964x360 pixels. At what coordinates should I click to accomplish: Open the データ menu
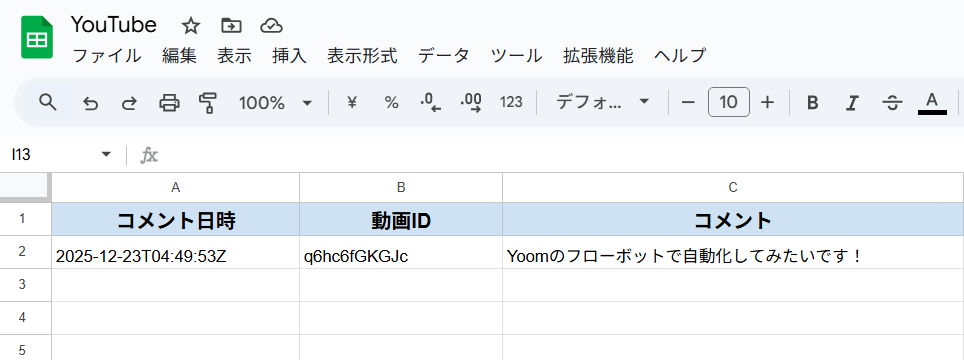[443, 56]
